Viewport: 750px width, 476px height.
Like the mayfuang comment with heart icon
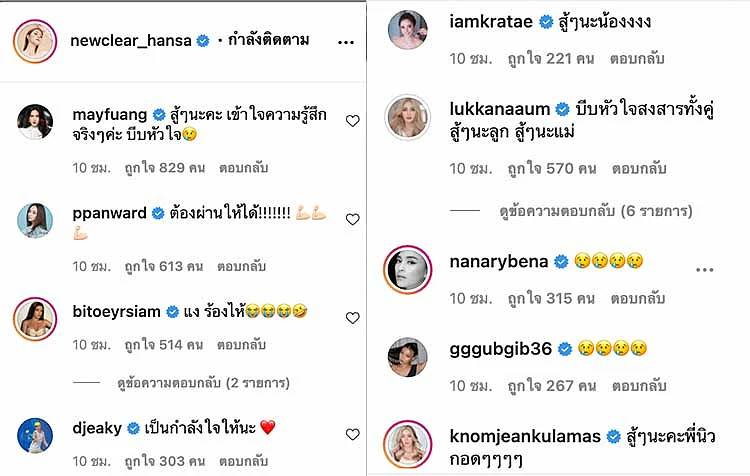(353, 121)
